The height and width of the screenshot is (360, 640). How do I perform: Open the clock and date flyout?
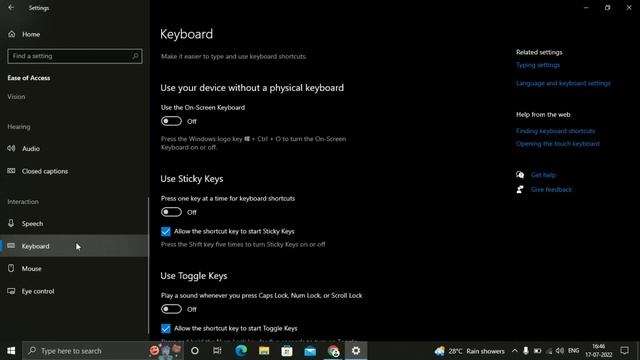pos(598,351)
